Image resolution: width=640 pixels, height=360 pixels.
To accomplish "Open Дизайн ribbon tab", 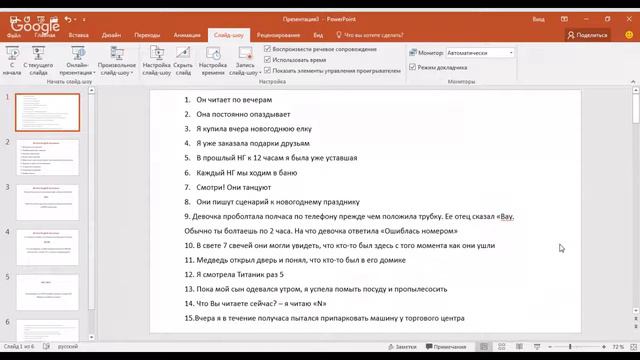I will click(x=111, y=35).
